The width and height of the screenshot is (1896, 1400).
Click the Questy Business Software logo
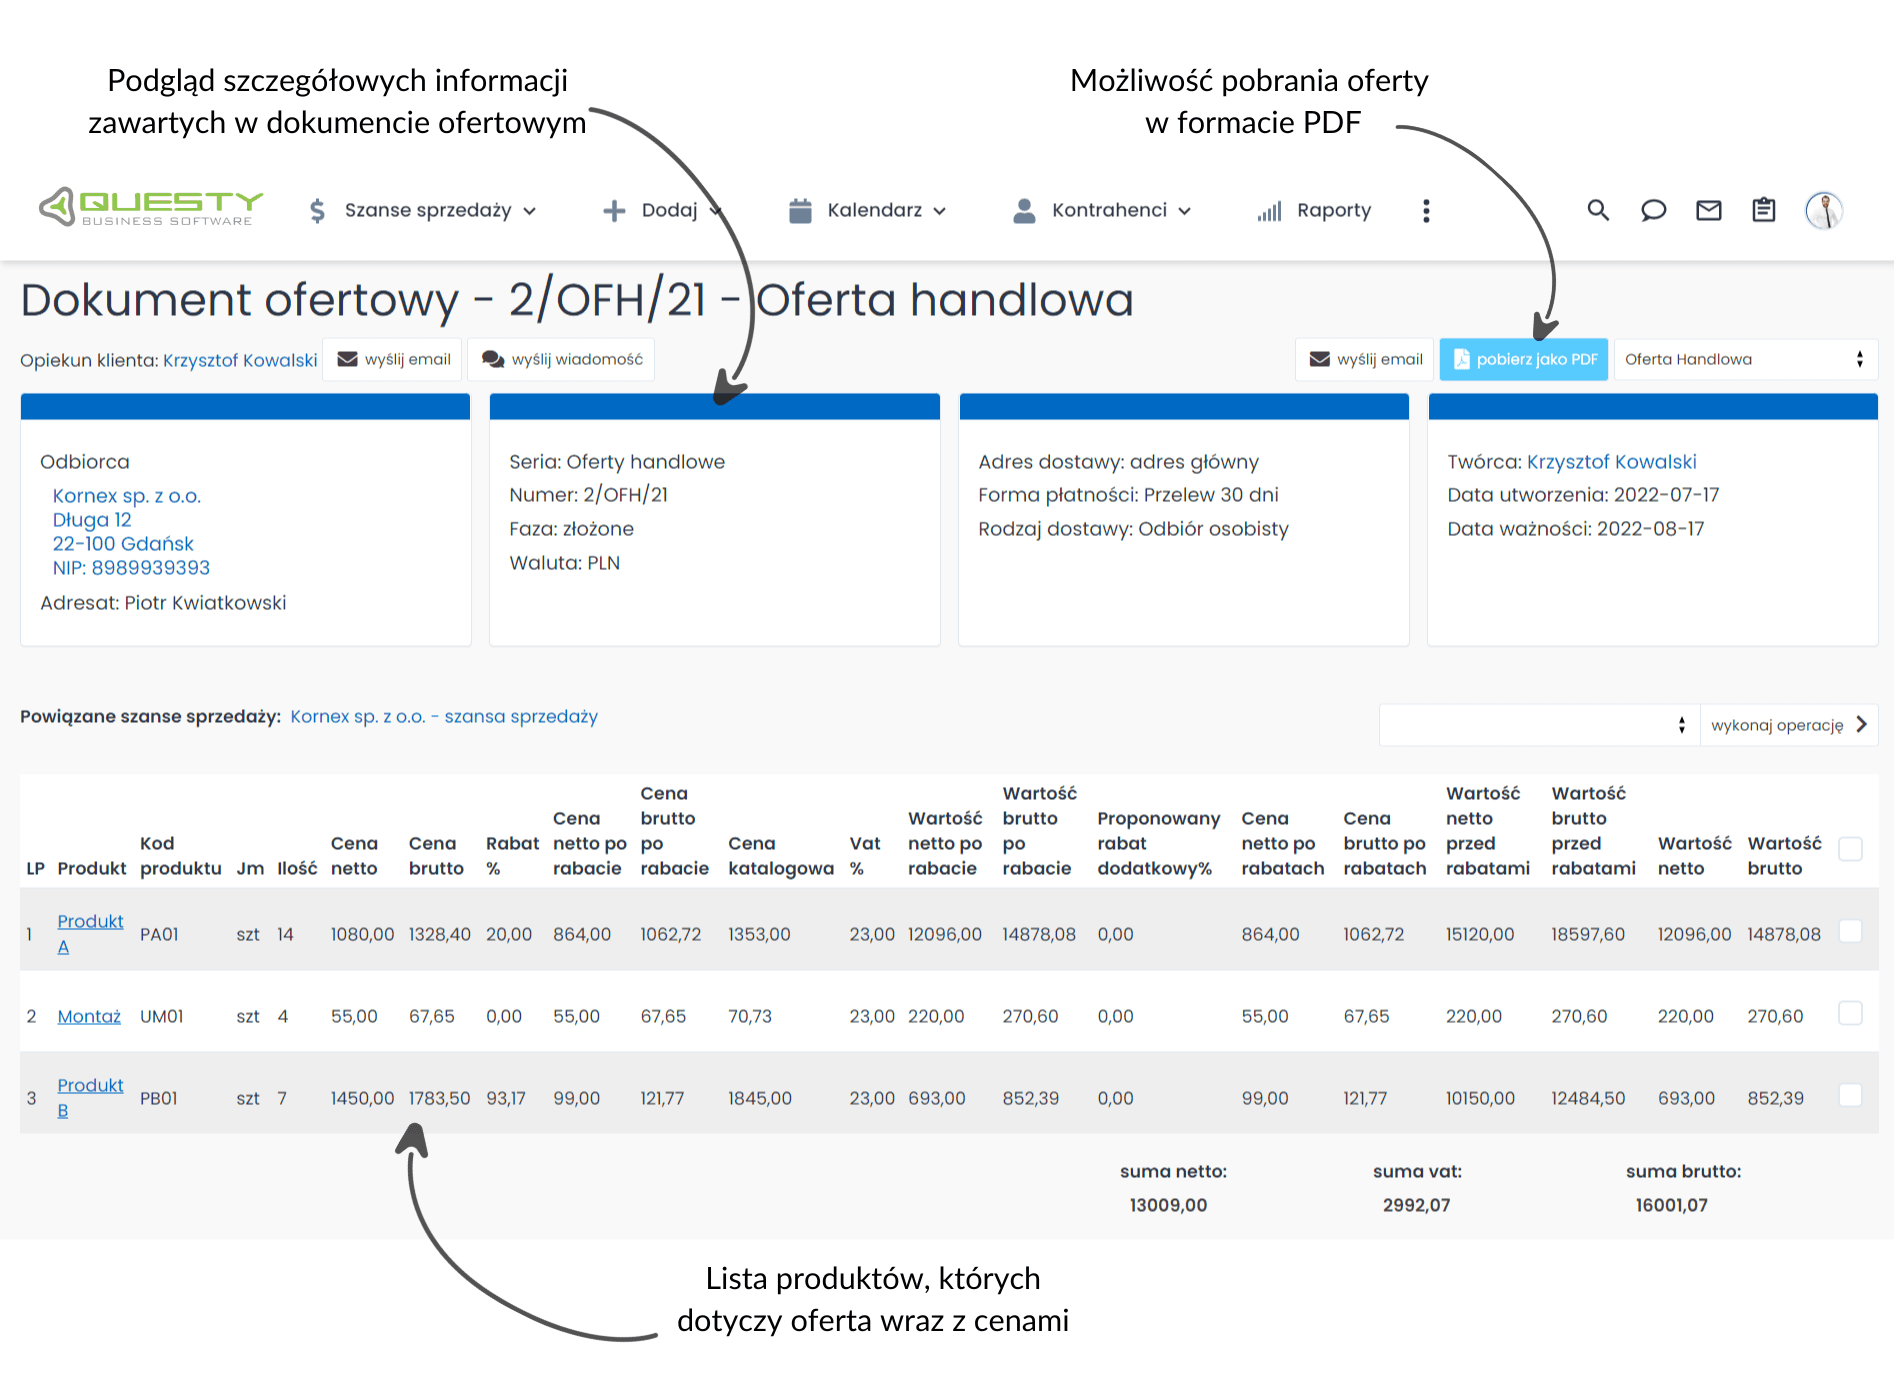click(151, 208)
